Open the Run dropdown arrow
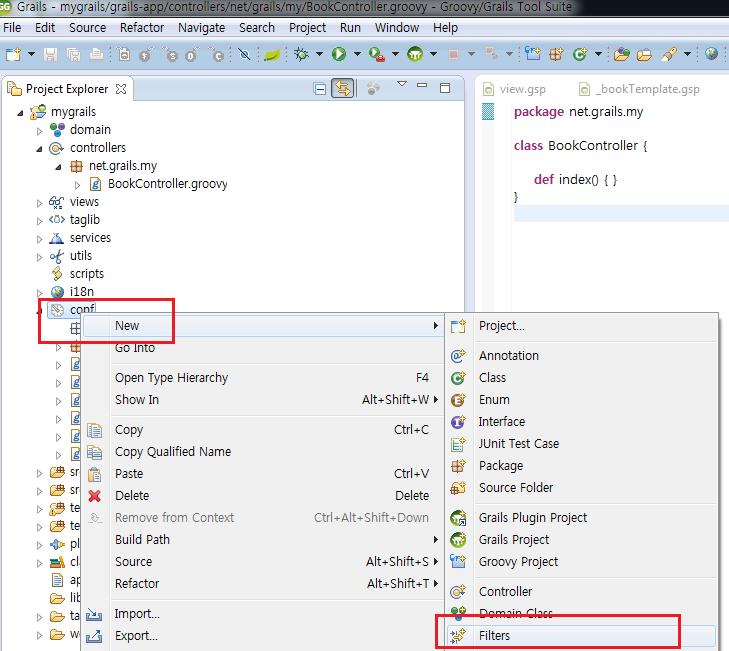The image size is (729, 651). pos(357,54)
